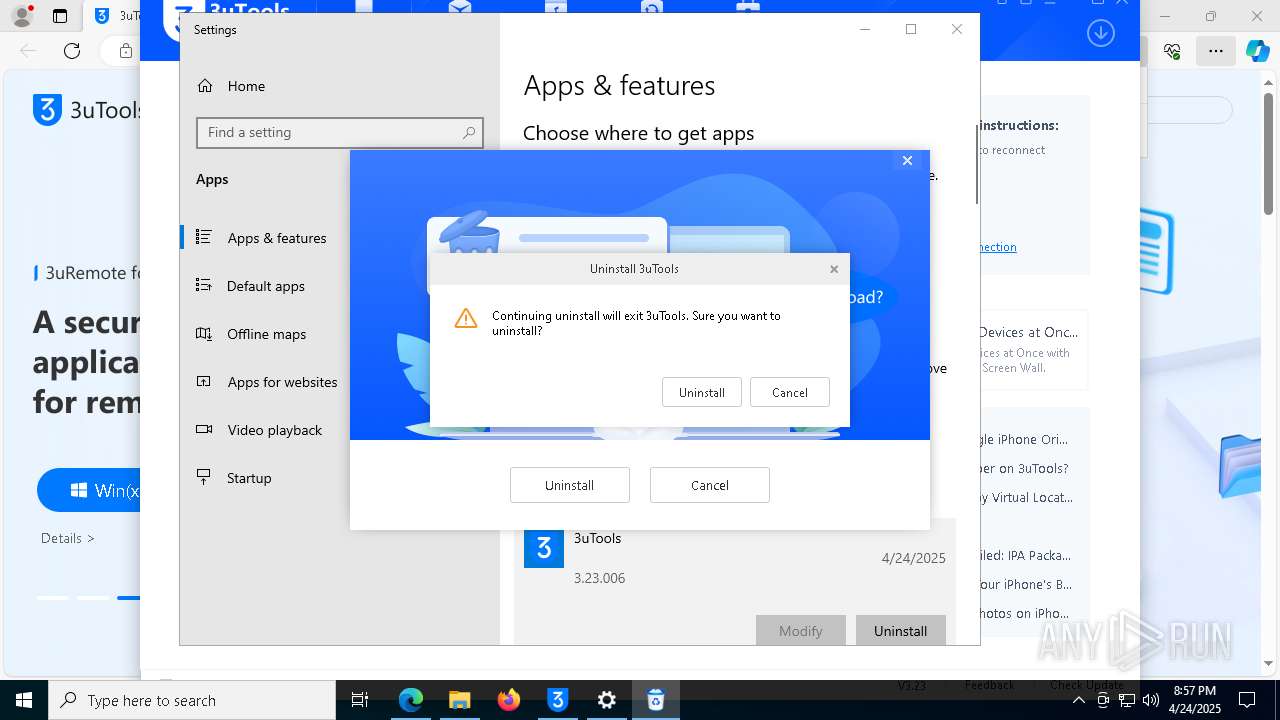
Task: Open Edge profile avatar
Action: click(22, 16)
